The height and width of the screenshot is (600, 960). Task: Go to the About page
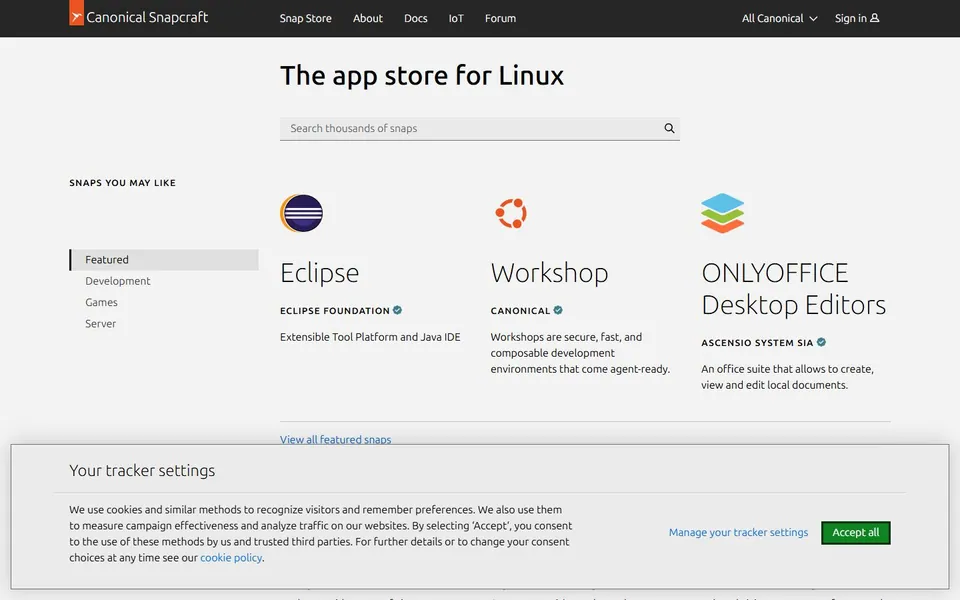[x=367, y=18]
